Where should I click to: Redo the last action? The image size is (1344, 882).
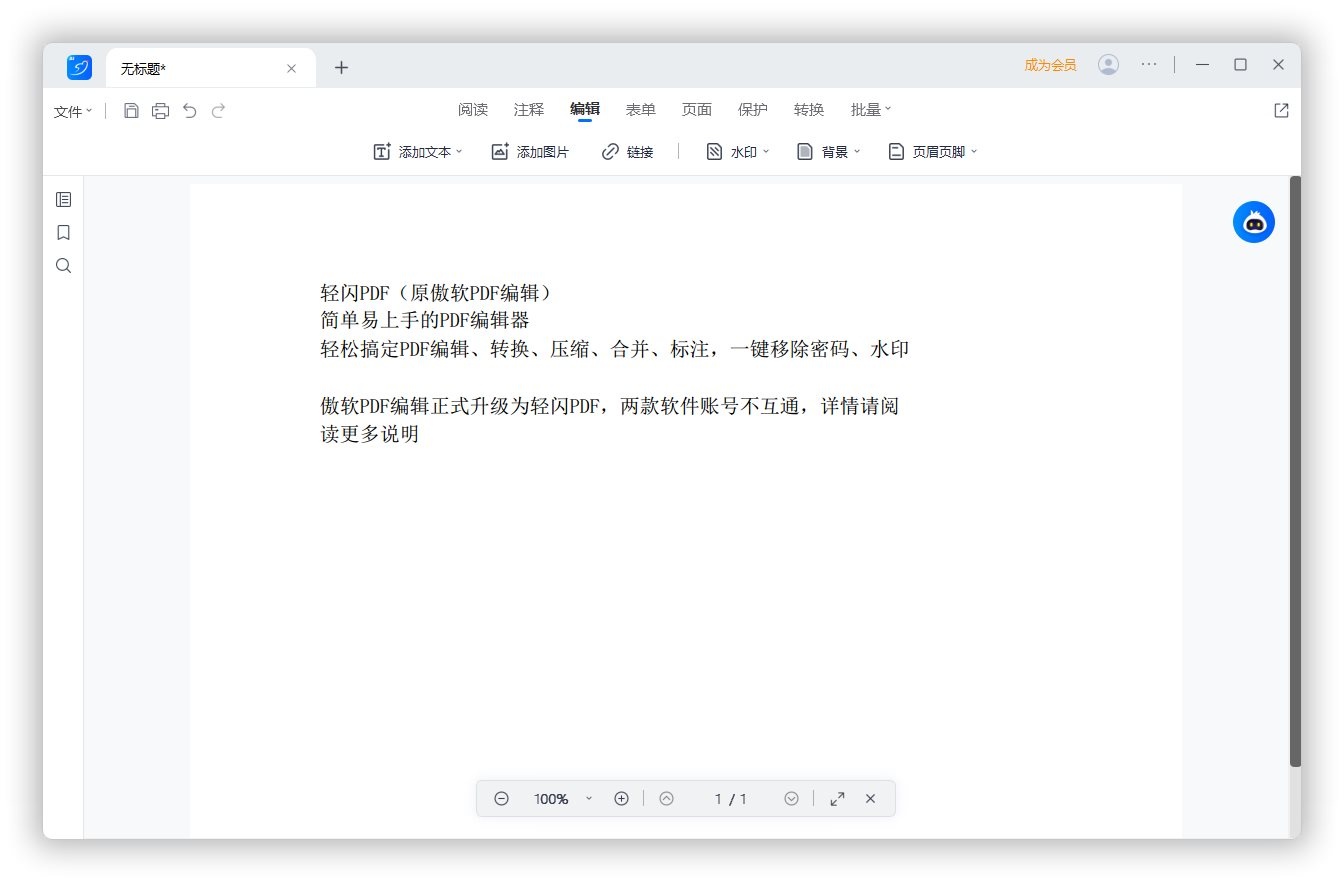[x=218, y=111]
